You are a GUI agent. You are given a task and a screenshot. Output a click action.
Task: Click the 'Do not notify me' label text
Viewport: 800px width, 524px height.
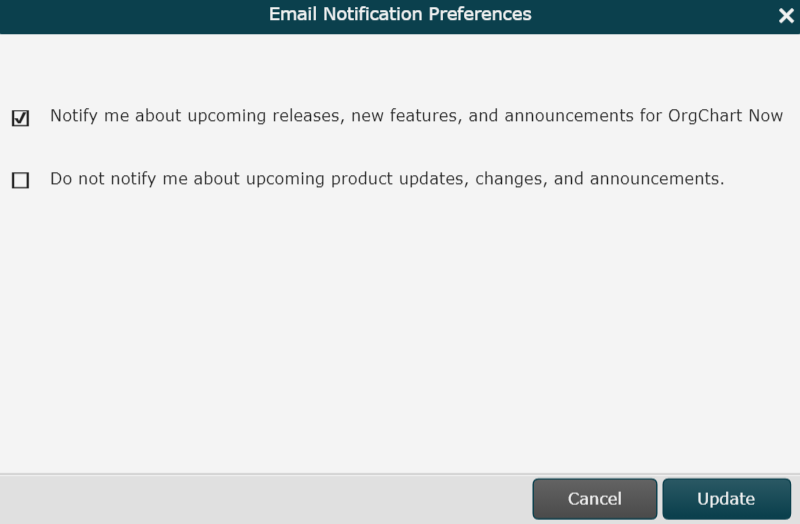coord(386,180)
